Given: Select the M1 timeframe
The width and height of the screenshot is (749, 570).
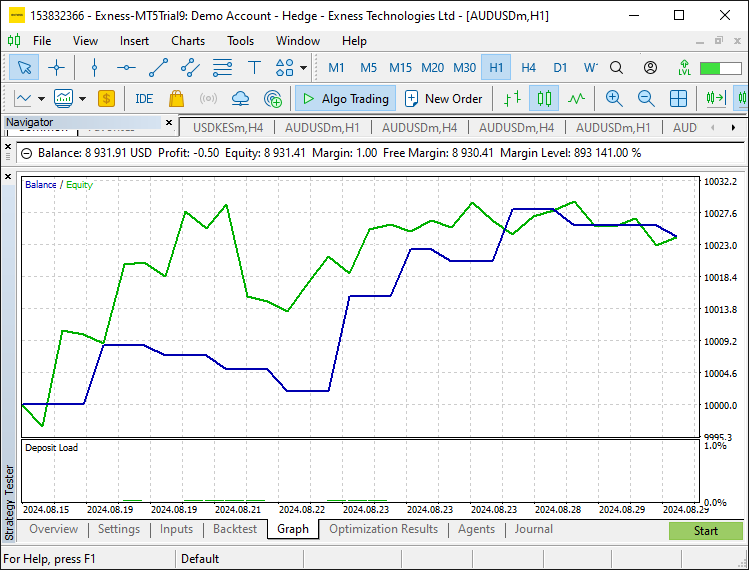Looking at the screenshot, I should (x=336, y=67).
